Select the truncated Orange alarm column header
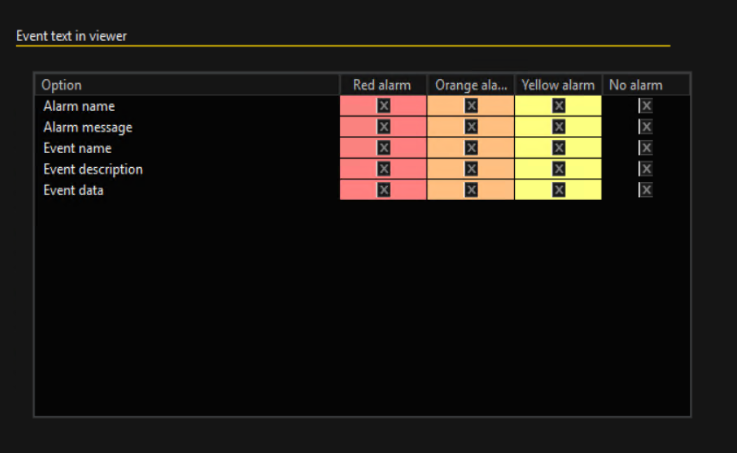737x453 pixels. (x=470, y=85)
